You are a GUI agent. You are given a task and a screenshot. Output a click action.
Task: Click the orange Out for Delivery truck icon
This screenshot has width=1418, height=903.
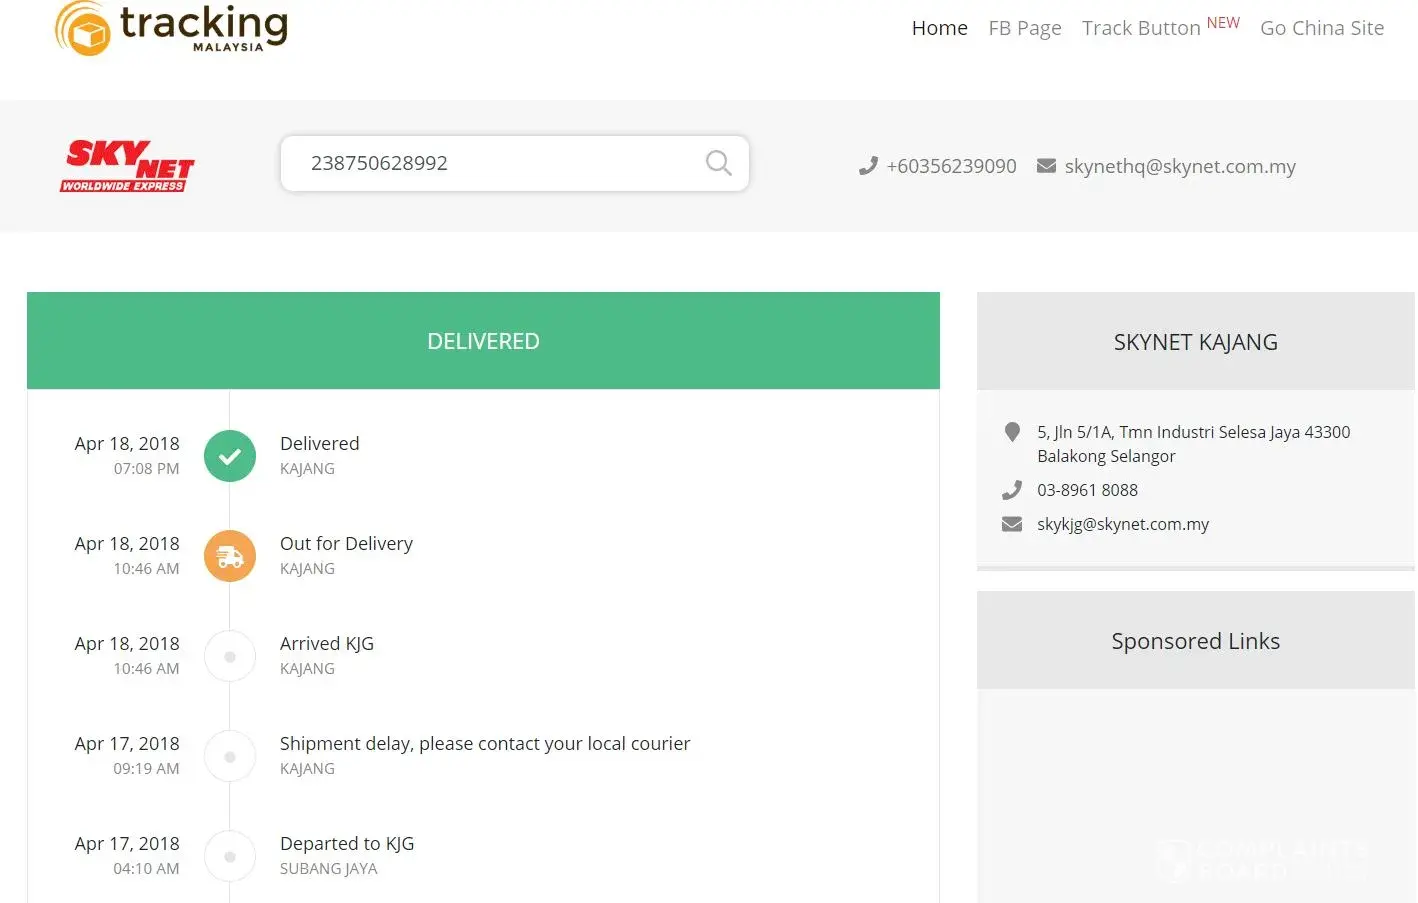(230, 556)
